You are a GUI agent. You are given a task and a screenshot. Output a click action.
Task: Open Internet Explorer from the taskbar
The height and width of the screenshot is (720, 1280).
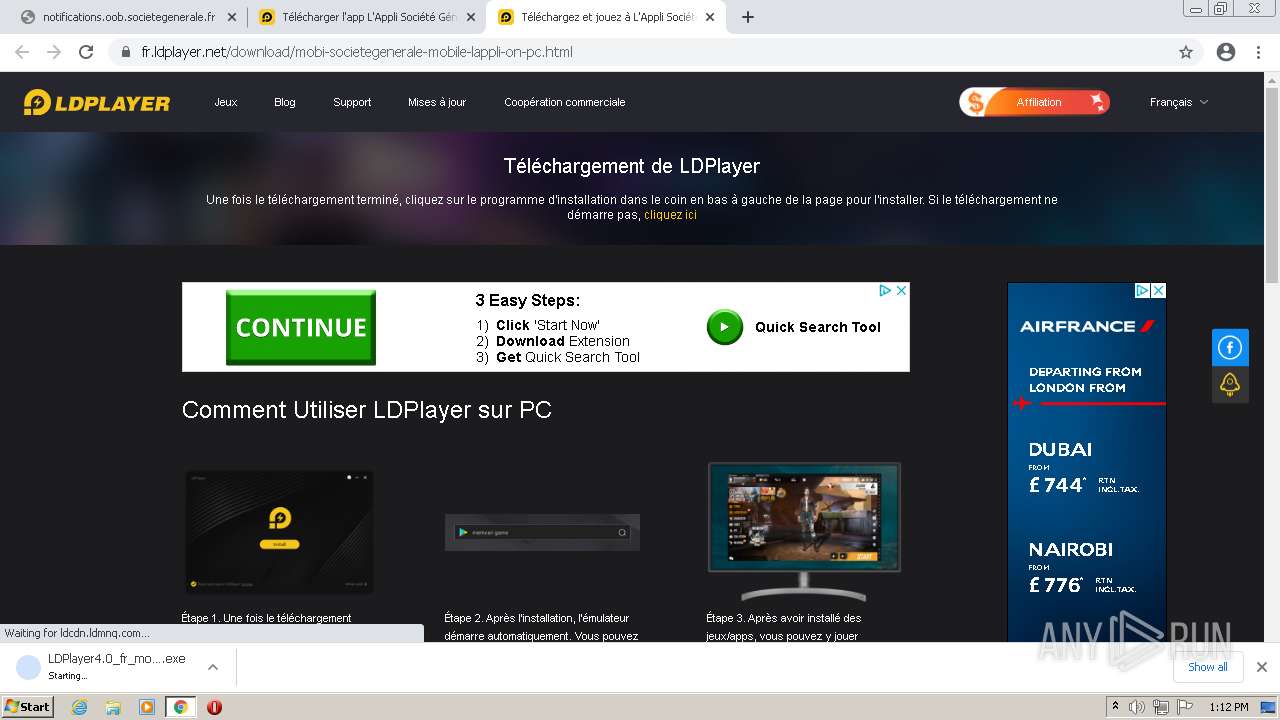coord(79,707)
